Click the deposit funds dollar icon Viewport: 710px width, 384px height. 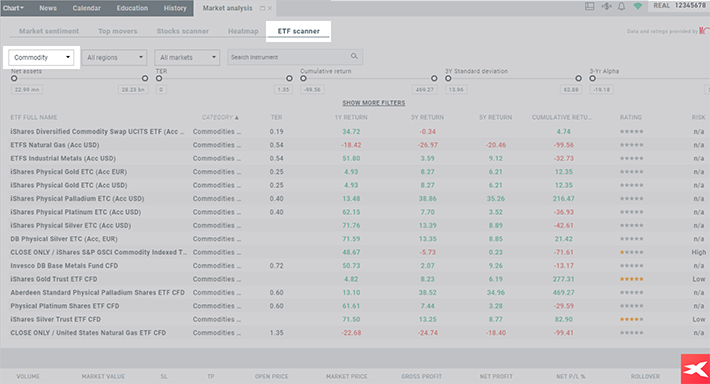coord(606,6)
